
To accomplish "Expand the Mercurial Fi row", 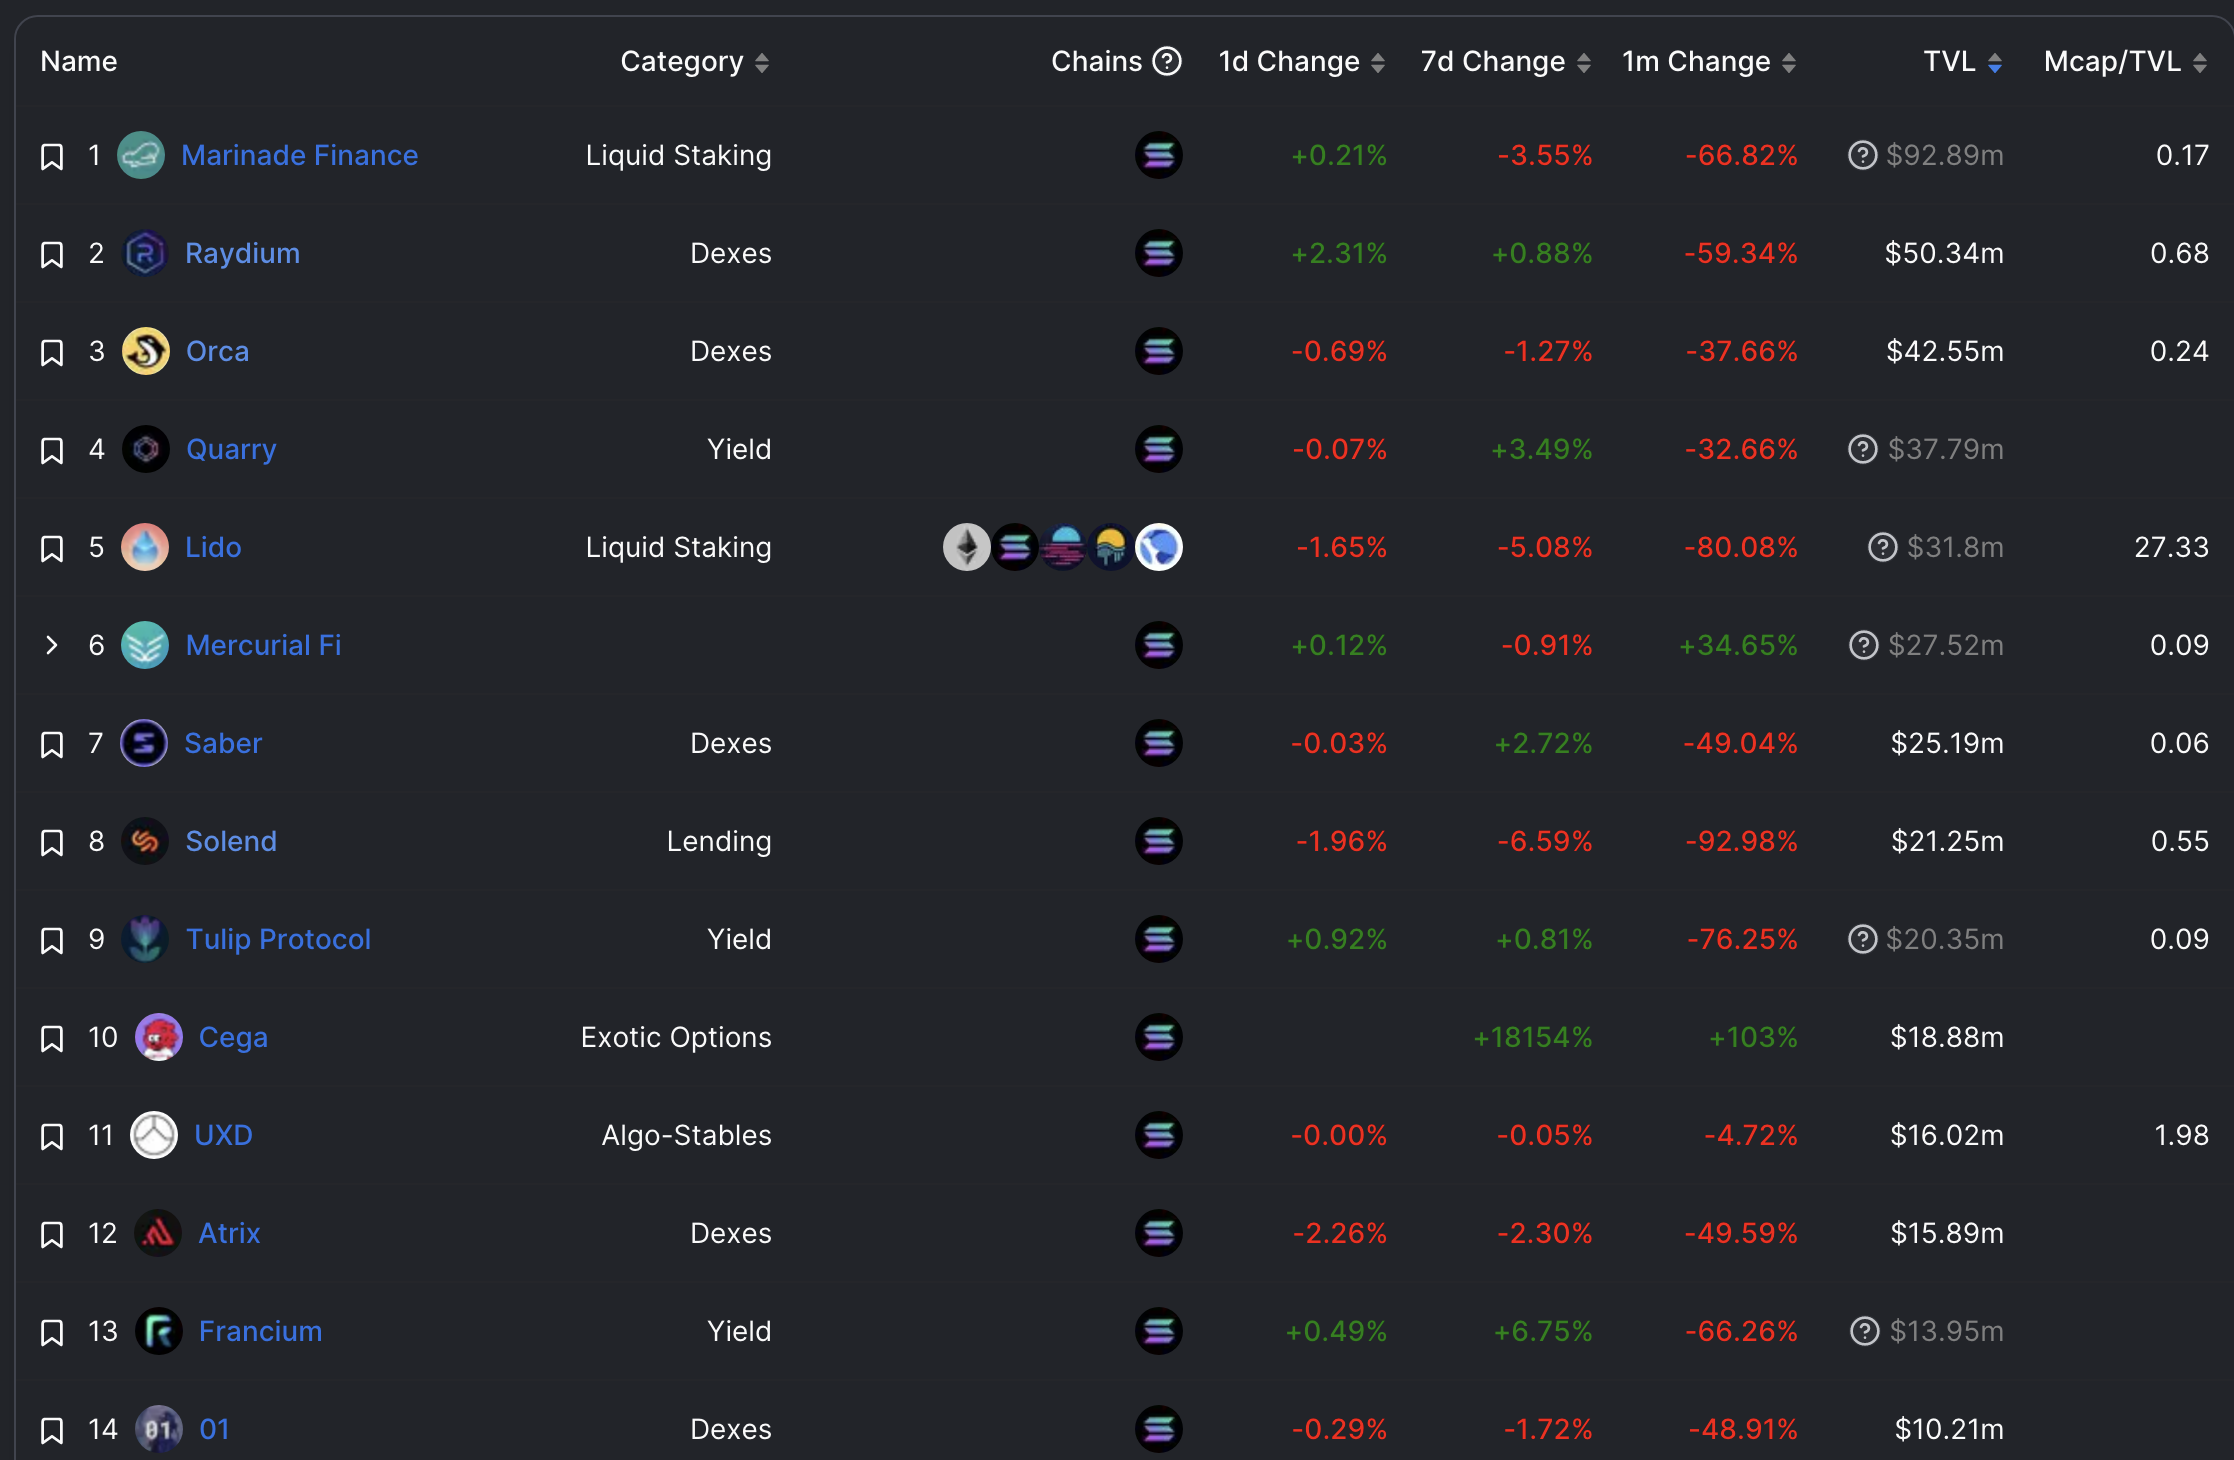I will point(52,645).
